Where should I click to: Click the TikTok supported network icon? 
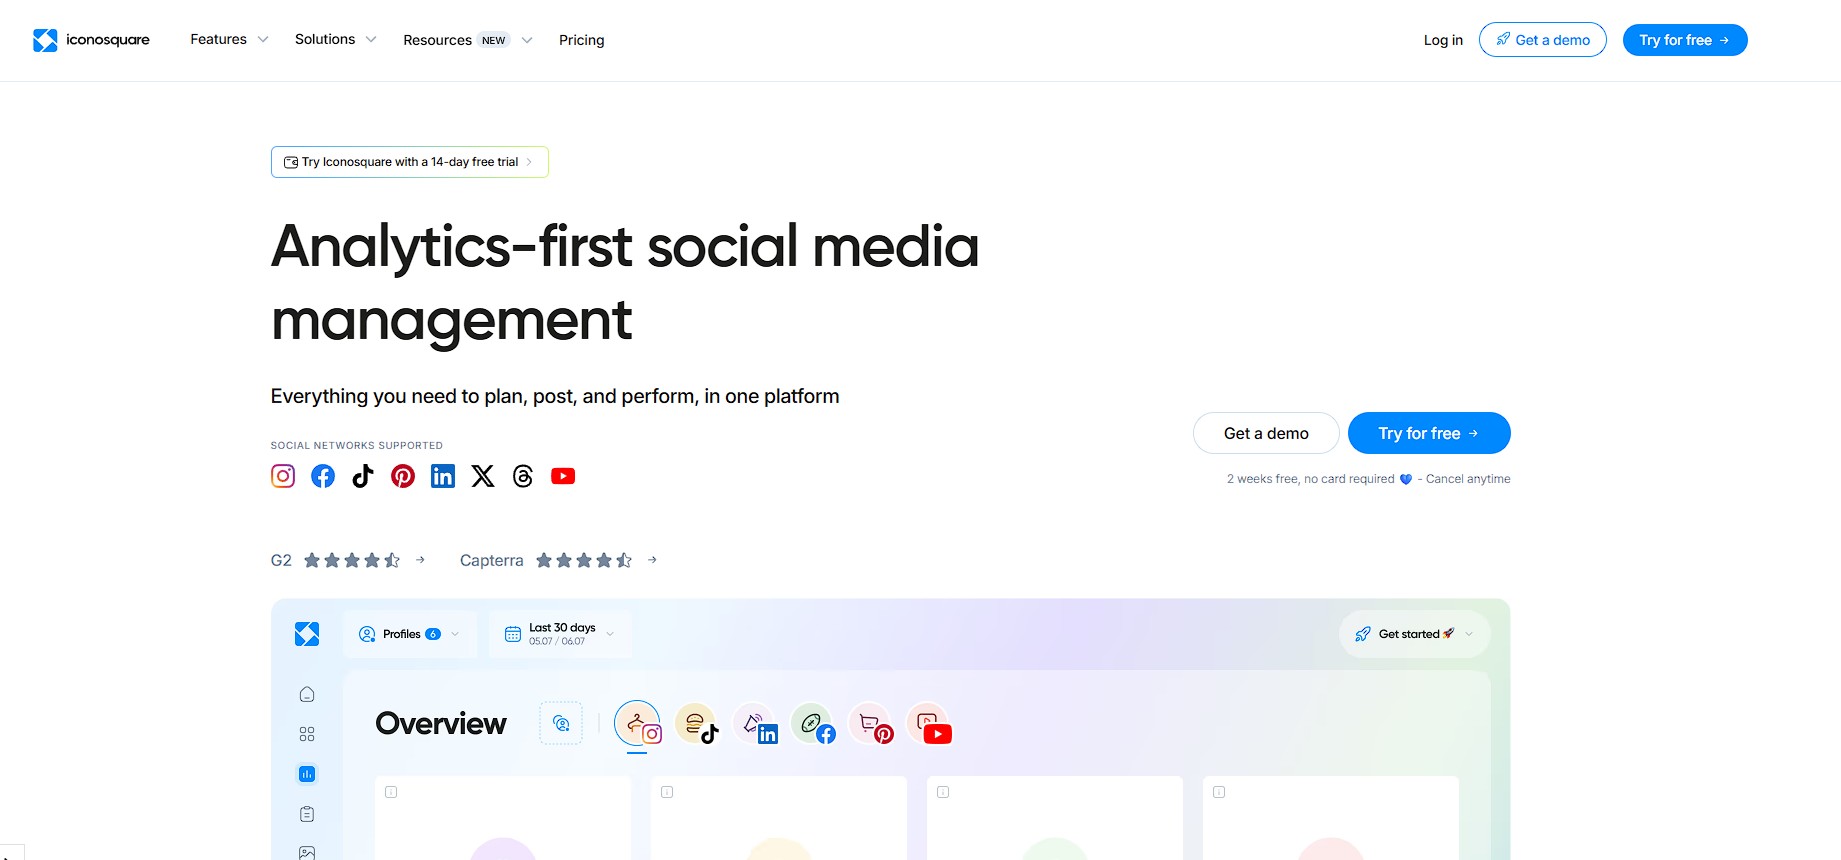[363, 476]
